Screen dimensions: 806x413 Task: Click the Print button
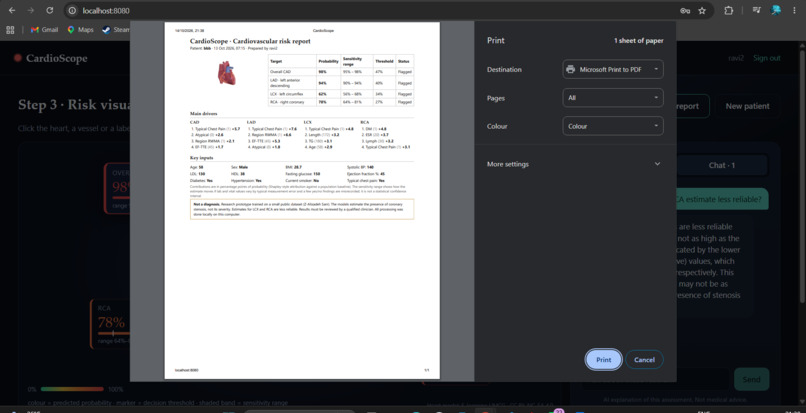pos(603,360)
